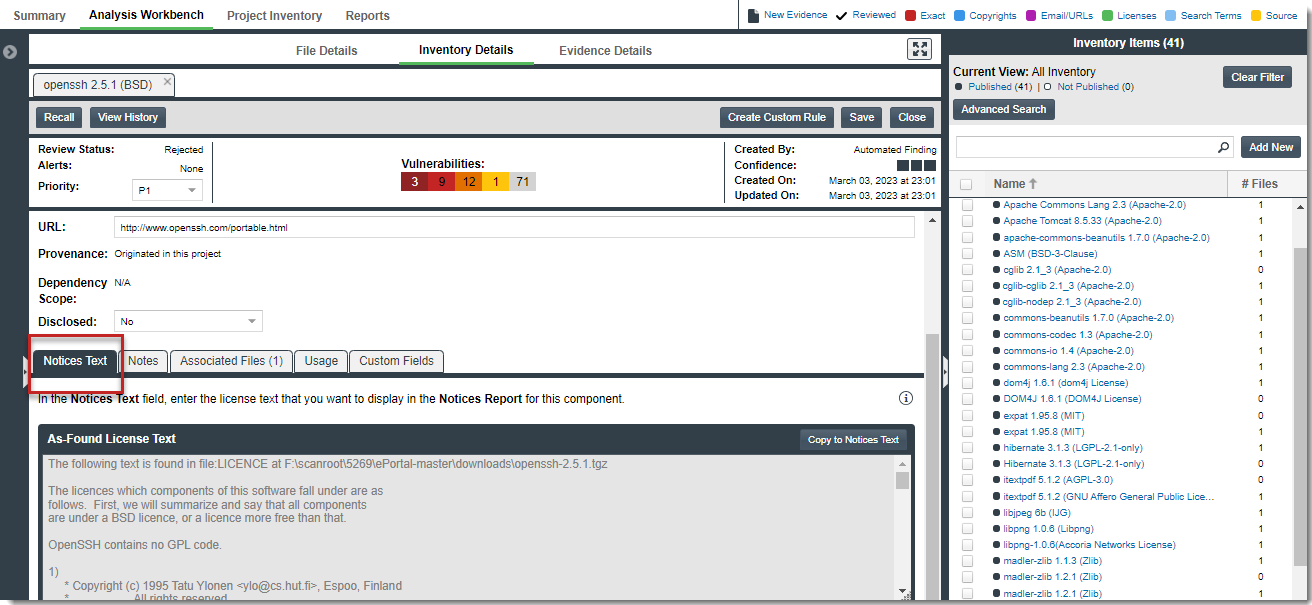The width and height of the screenshot is (1312, 605).
Task: Open madler-zlib 1.1.3 (Zlib) inventory item
Action: (x=1052, y=560)
